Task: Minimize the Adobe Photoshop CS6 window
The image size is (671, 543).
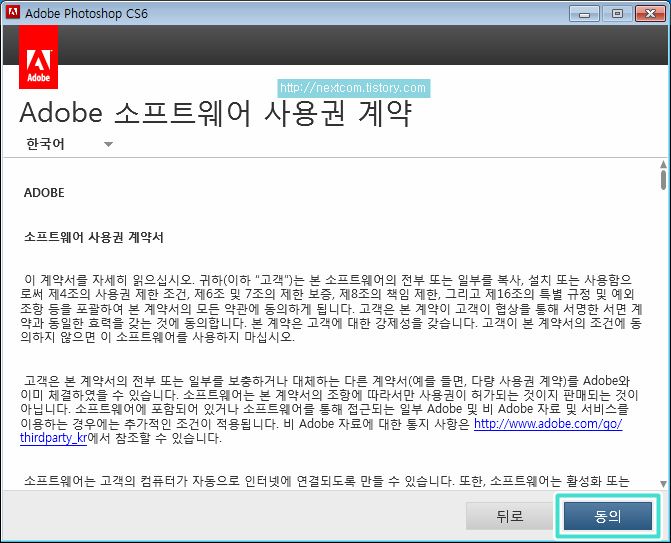Action: pyautogui.click(x=584, y=14)
